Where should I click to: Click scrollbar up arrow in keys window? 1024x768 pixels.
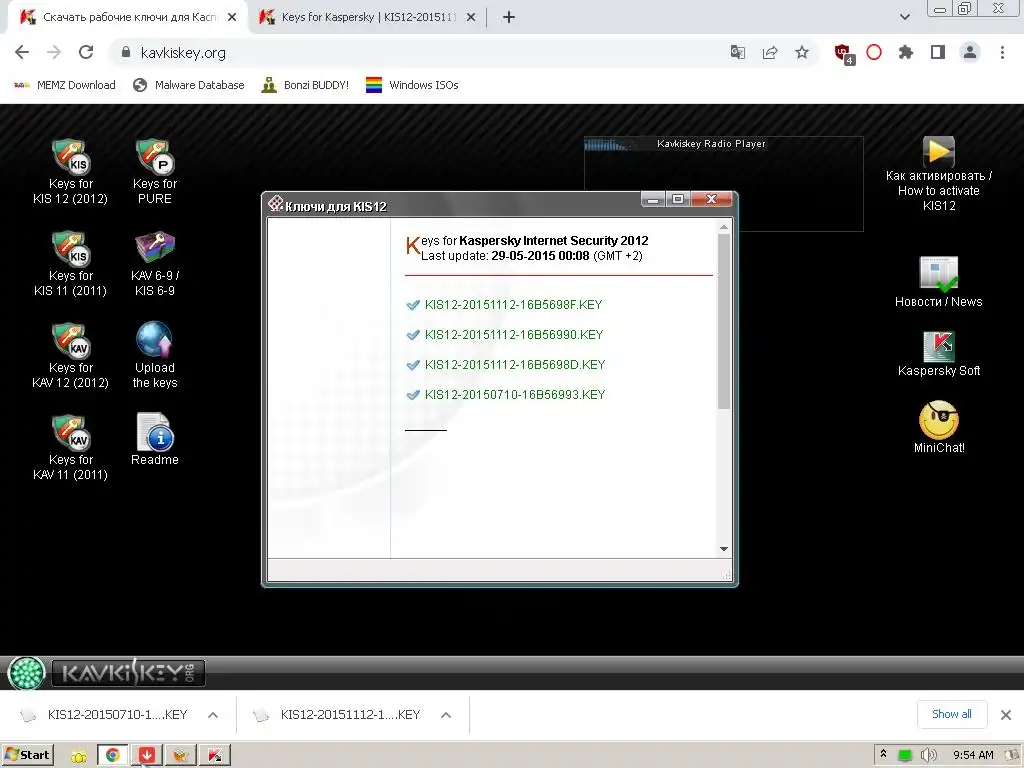point(724,227)
